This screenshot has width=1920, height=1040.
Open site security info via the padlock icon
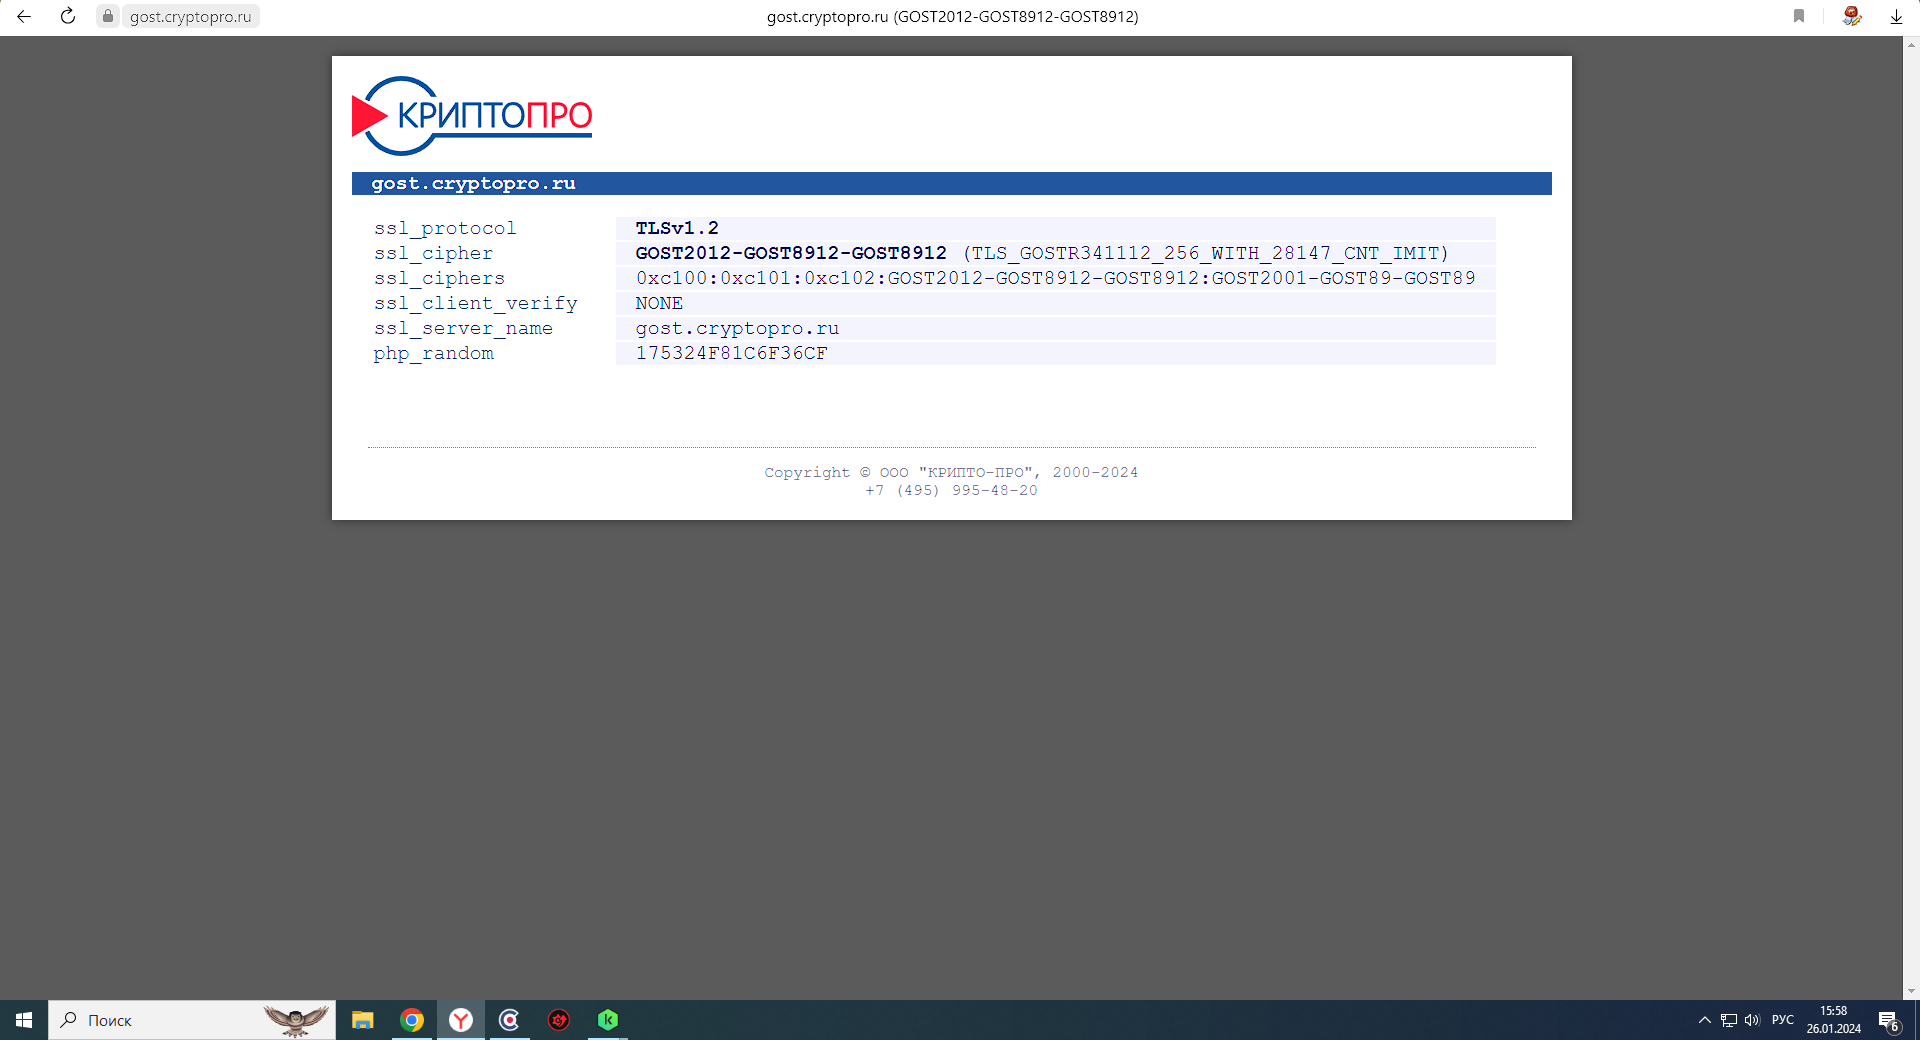tap(108, 16)
